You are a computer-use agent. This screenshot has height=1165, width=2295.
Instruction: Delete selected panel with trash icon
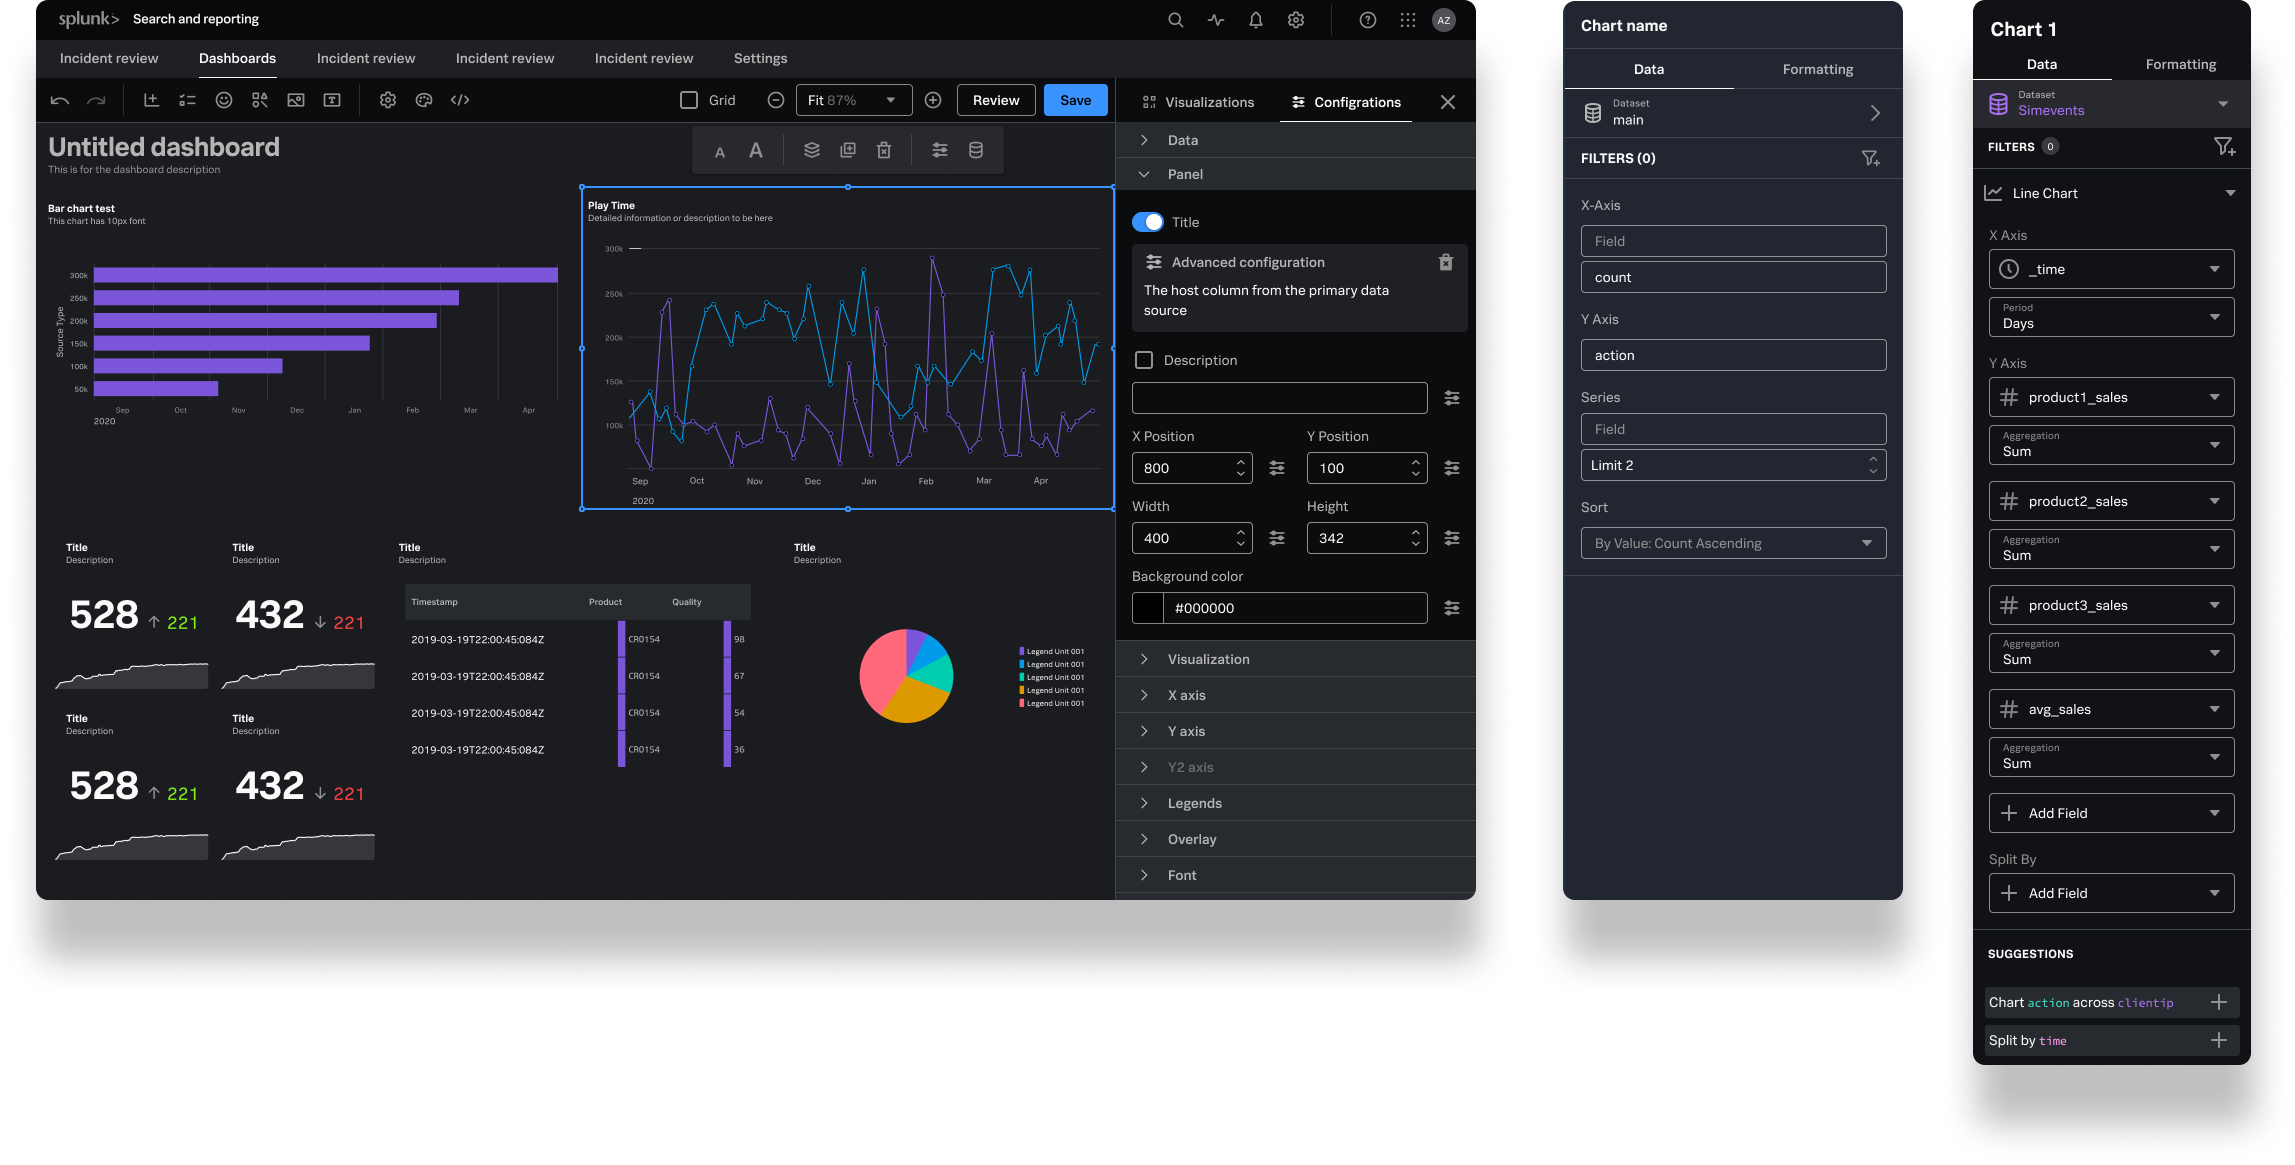884,150
